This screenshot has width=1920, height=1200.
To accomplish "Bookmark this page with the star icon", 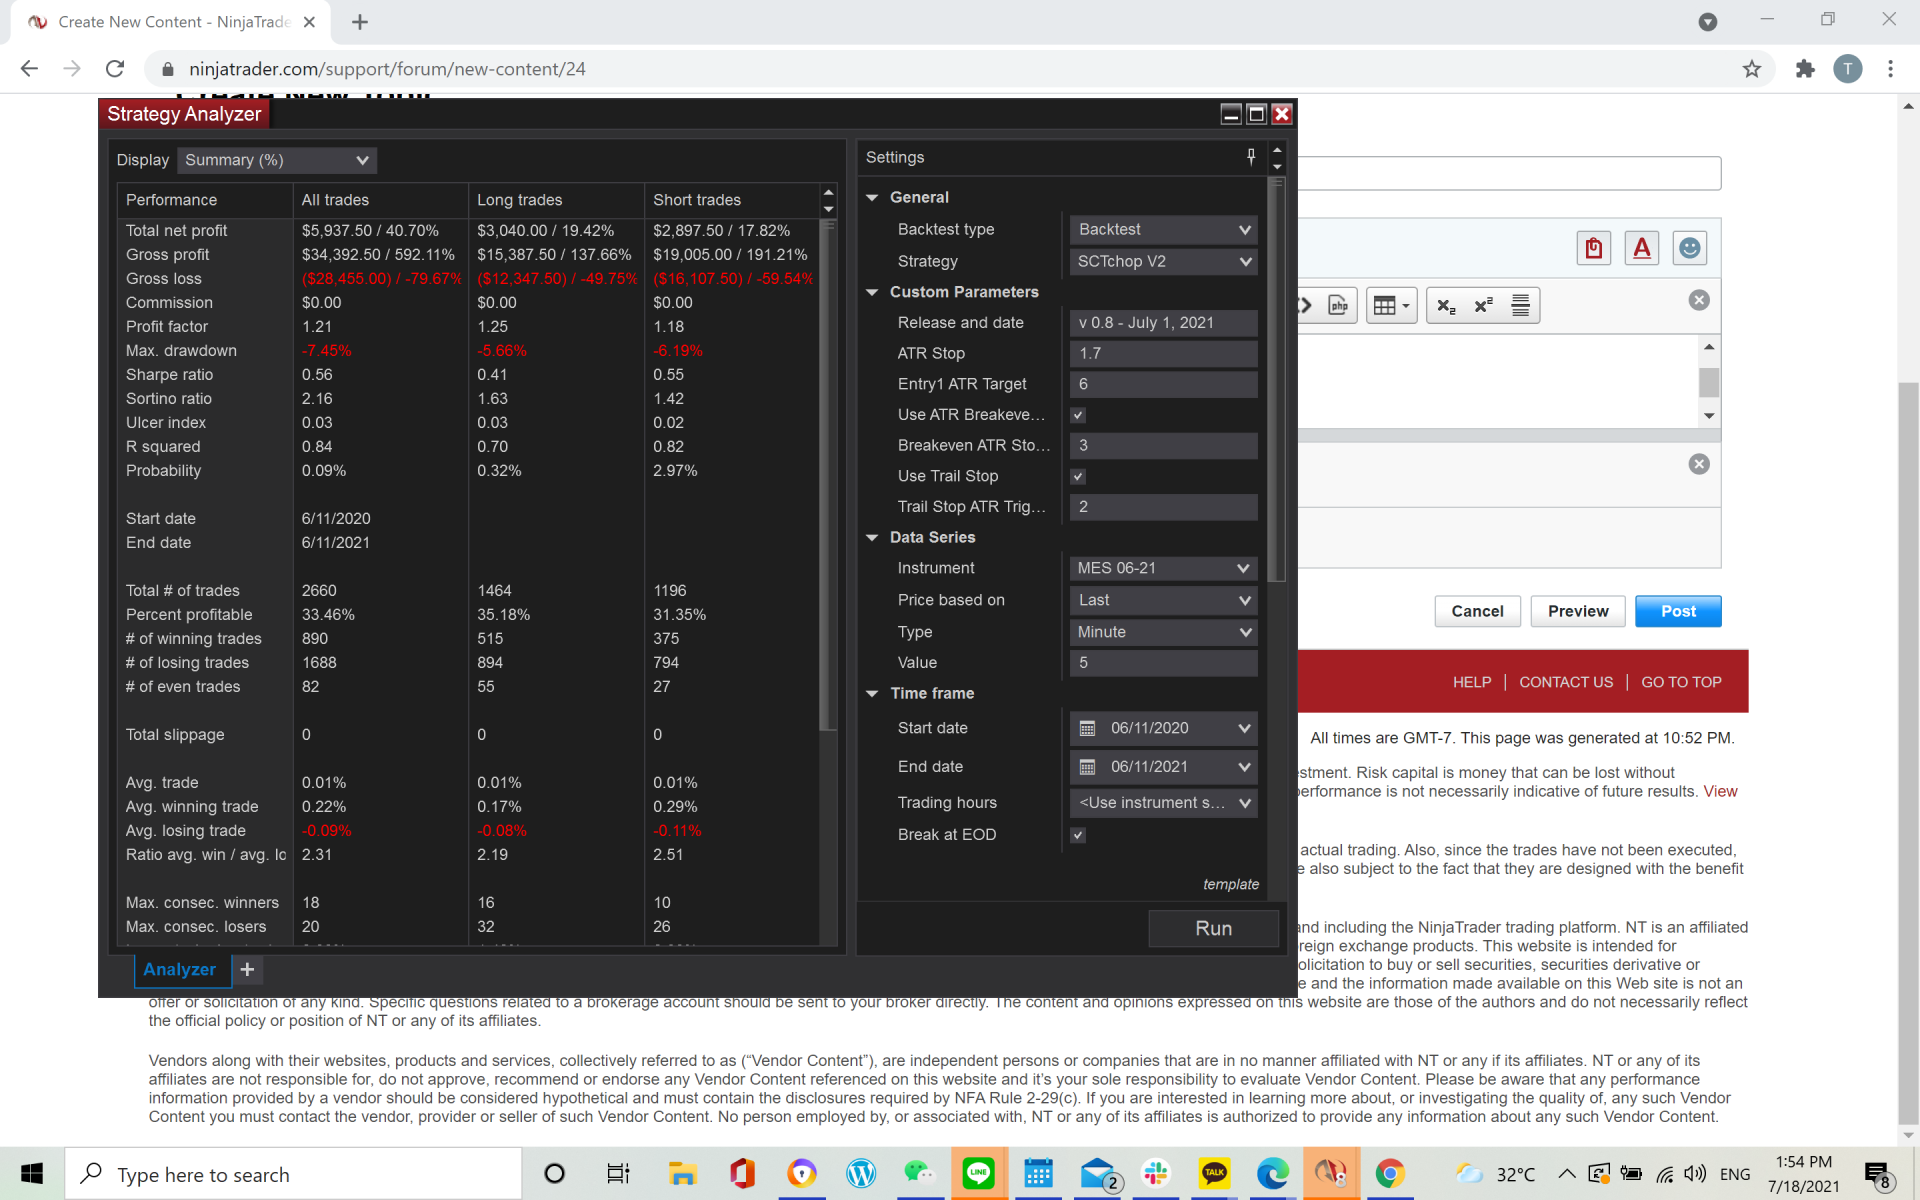I will pos(1751,69).
